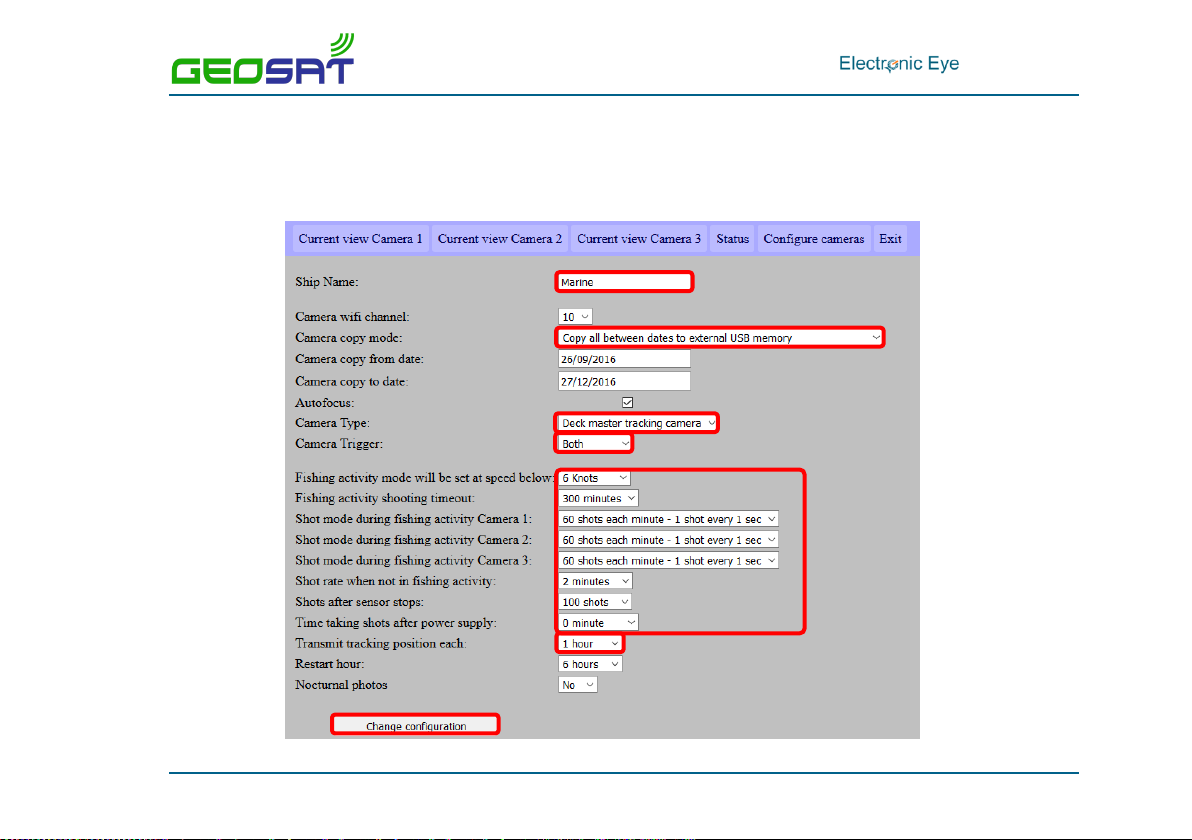The image size is (1192, 840).
Task: Open the fishing speed Knots dropdown
Action: [x=594, y=478]
